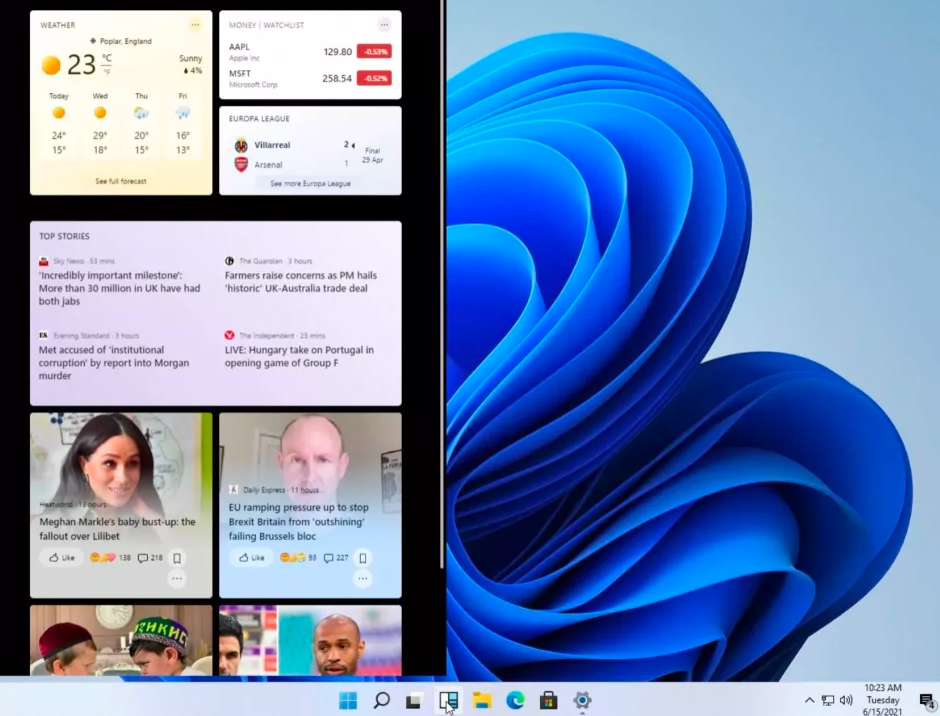Open Money Watchlist widget more options
The height and width of the screenshot is (716, 940).
pyautogui.click(x=384, y=25)
